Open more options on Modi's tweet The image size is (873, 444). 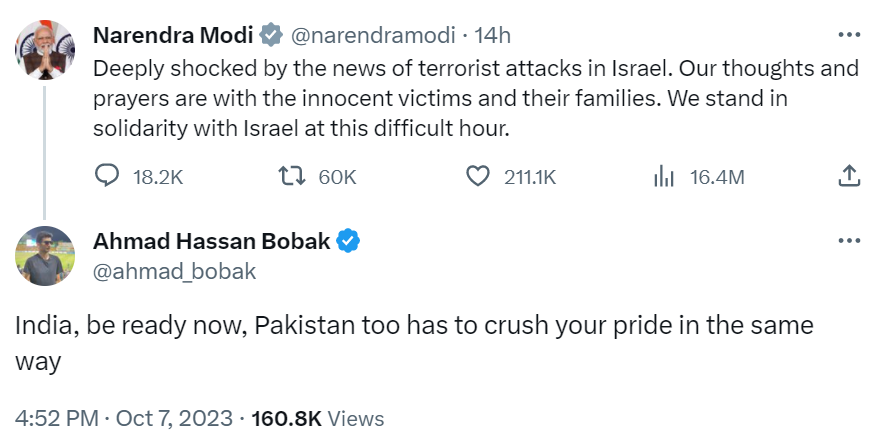[848, 35]
